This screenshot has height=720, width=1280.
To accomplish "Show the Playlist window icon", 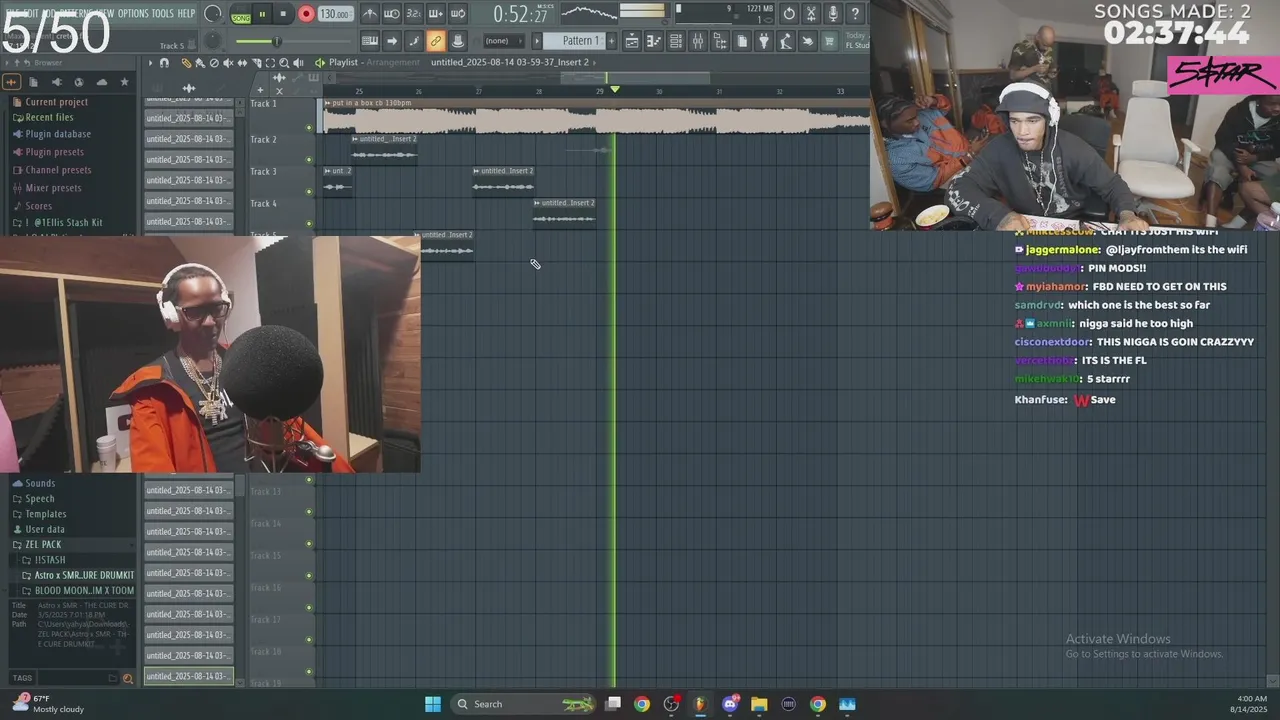I will [x=632, y=41].
